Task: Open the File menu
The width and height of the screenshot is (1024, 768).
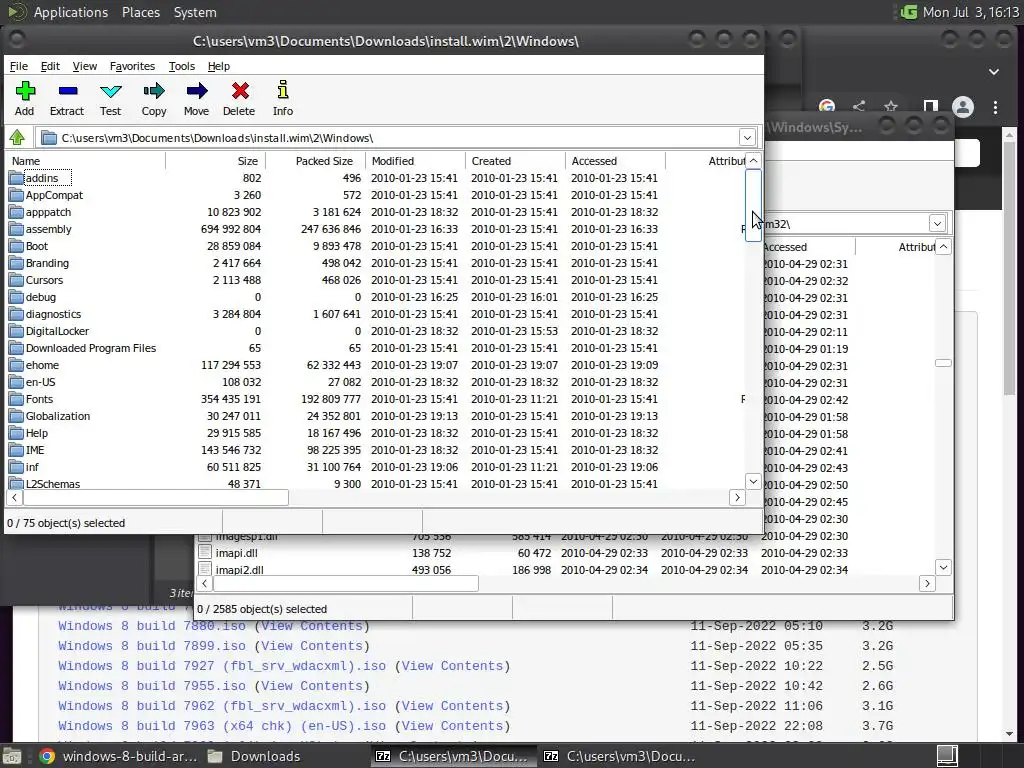Action: [x=18, y=66]
